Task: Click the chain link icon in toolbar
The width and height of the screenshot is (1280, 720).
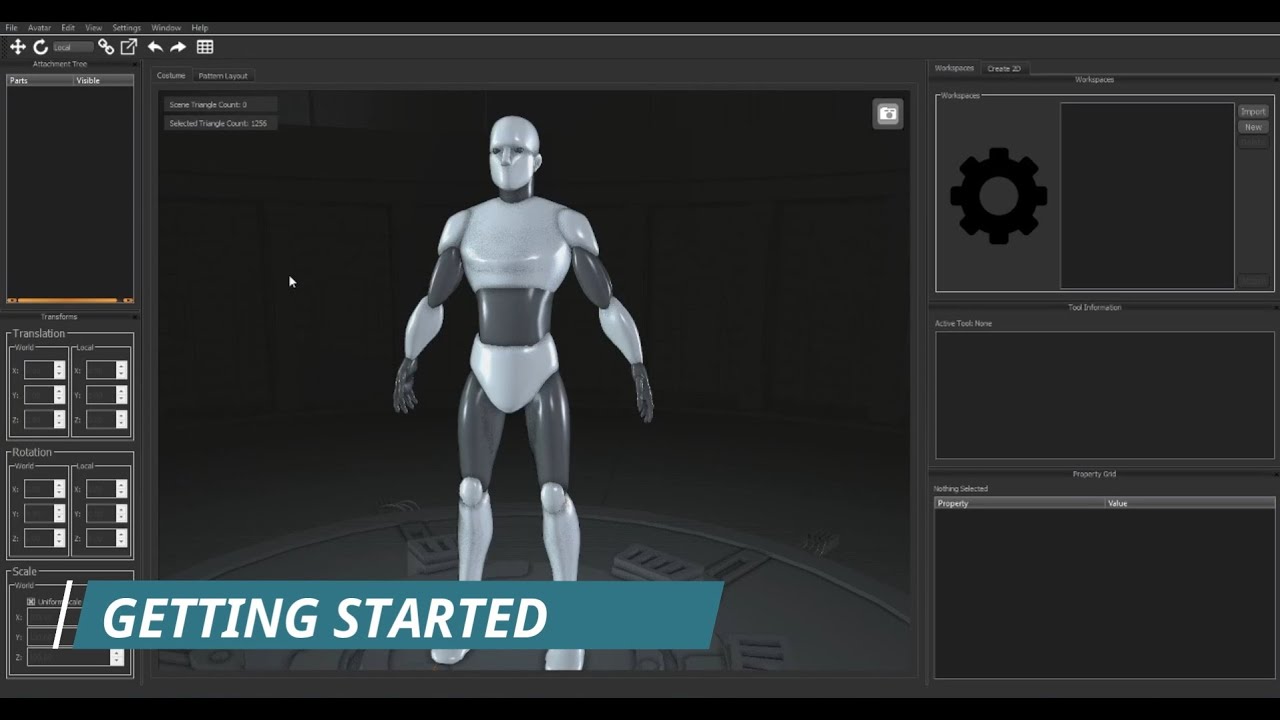Action: point(106,47)
